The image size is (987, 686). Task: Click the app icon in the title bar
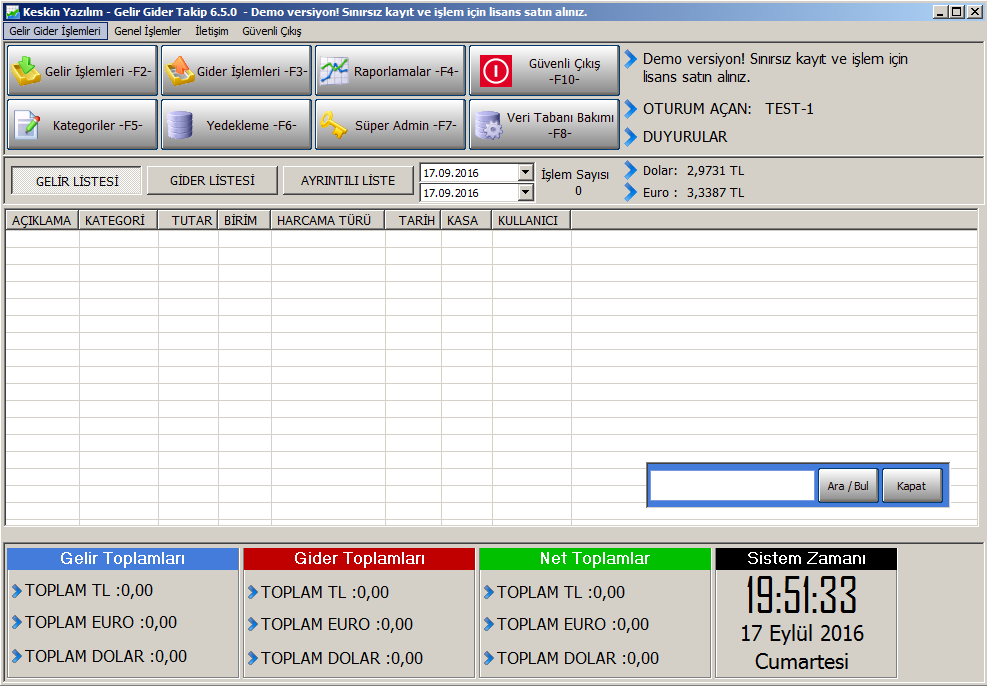point(13,12)
